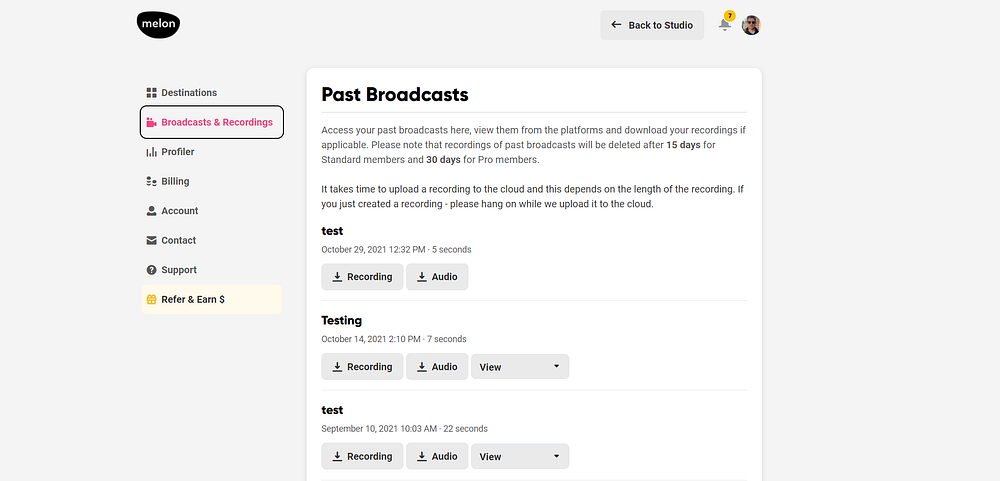Open the Refer & Earn $ item
Image resolution: width=1000 pixels, height=481 pixels.
[211, 299]
